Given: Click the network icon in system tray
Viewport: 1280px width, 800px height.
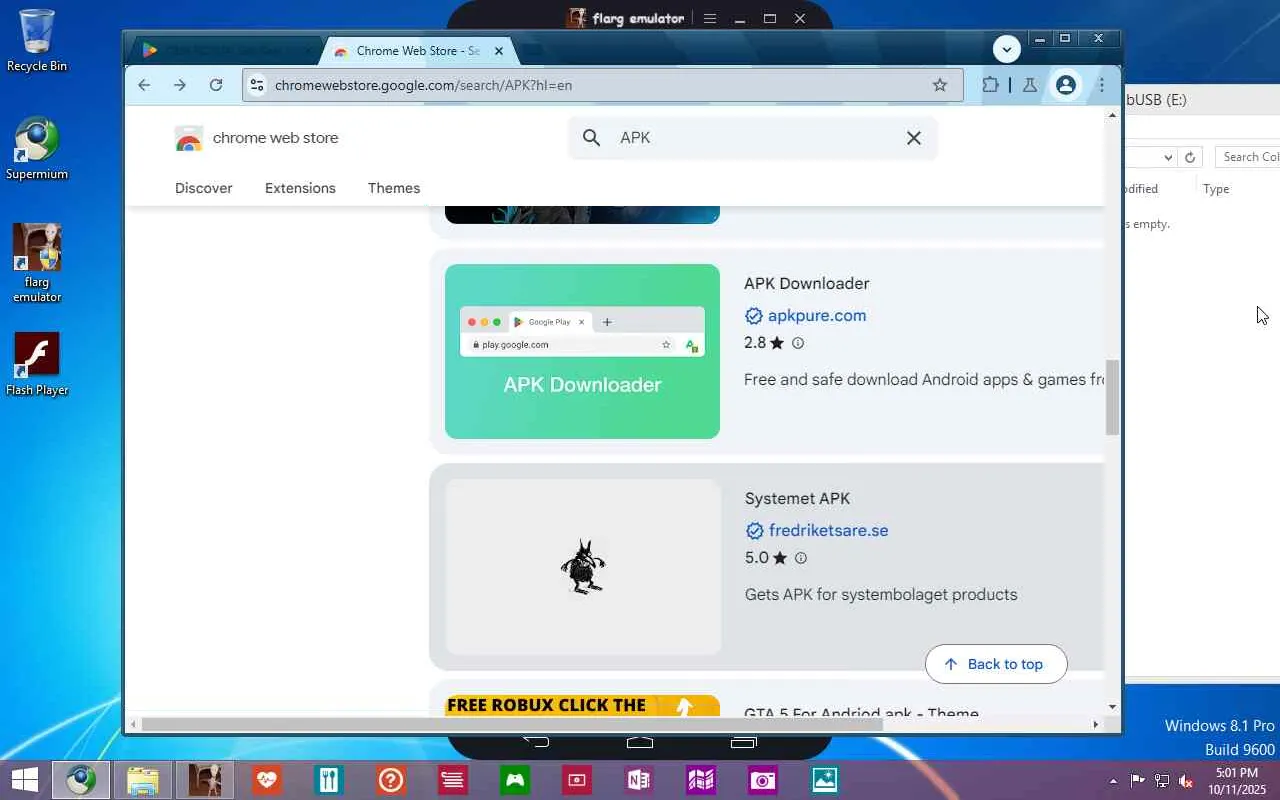Looking at the screenshot, I should pos(1162,781).
